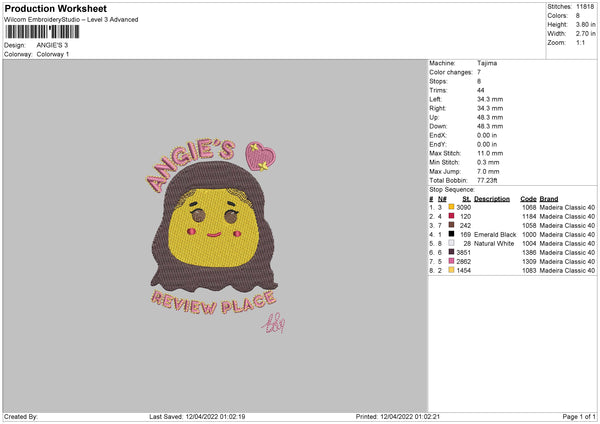Click the Height value '3.80 in'
600x424 pixels.
click(x=585, y=24)
